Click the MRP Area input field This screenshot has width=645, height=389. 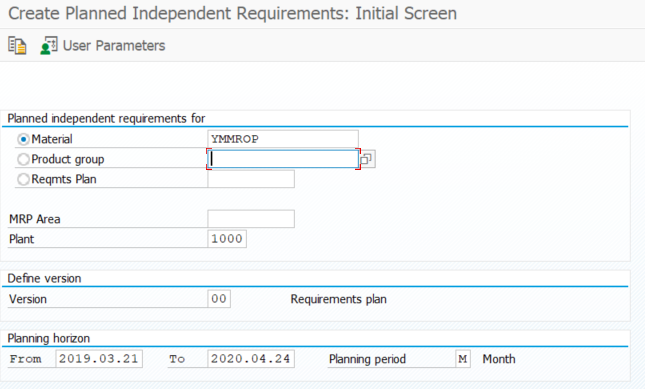(x=251, y=219)
